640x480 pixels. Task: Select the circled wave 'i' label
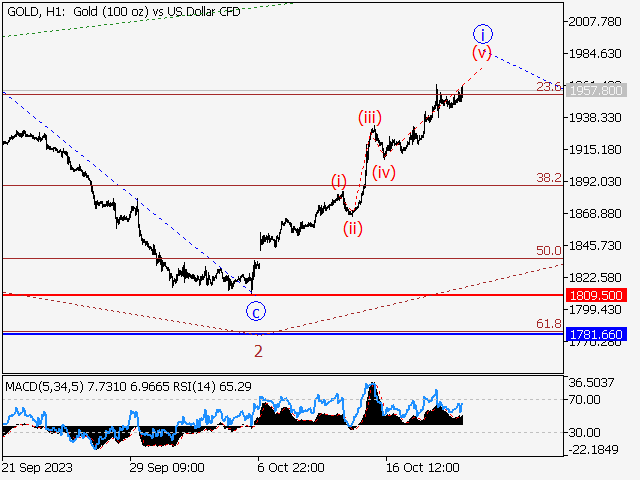coord(483,34)
